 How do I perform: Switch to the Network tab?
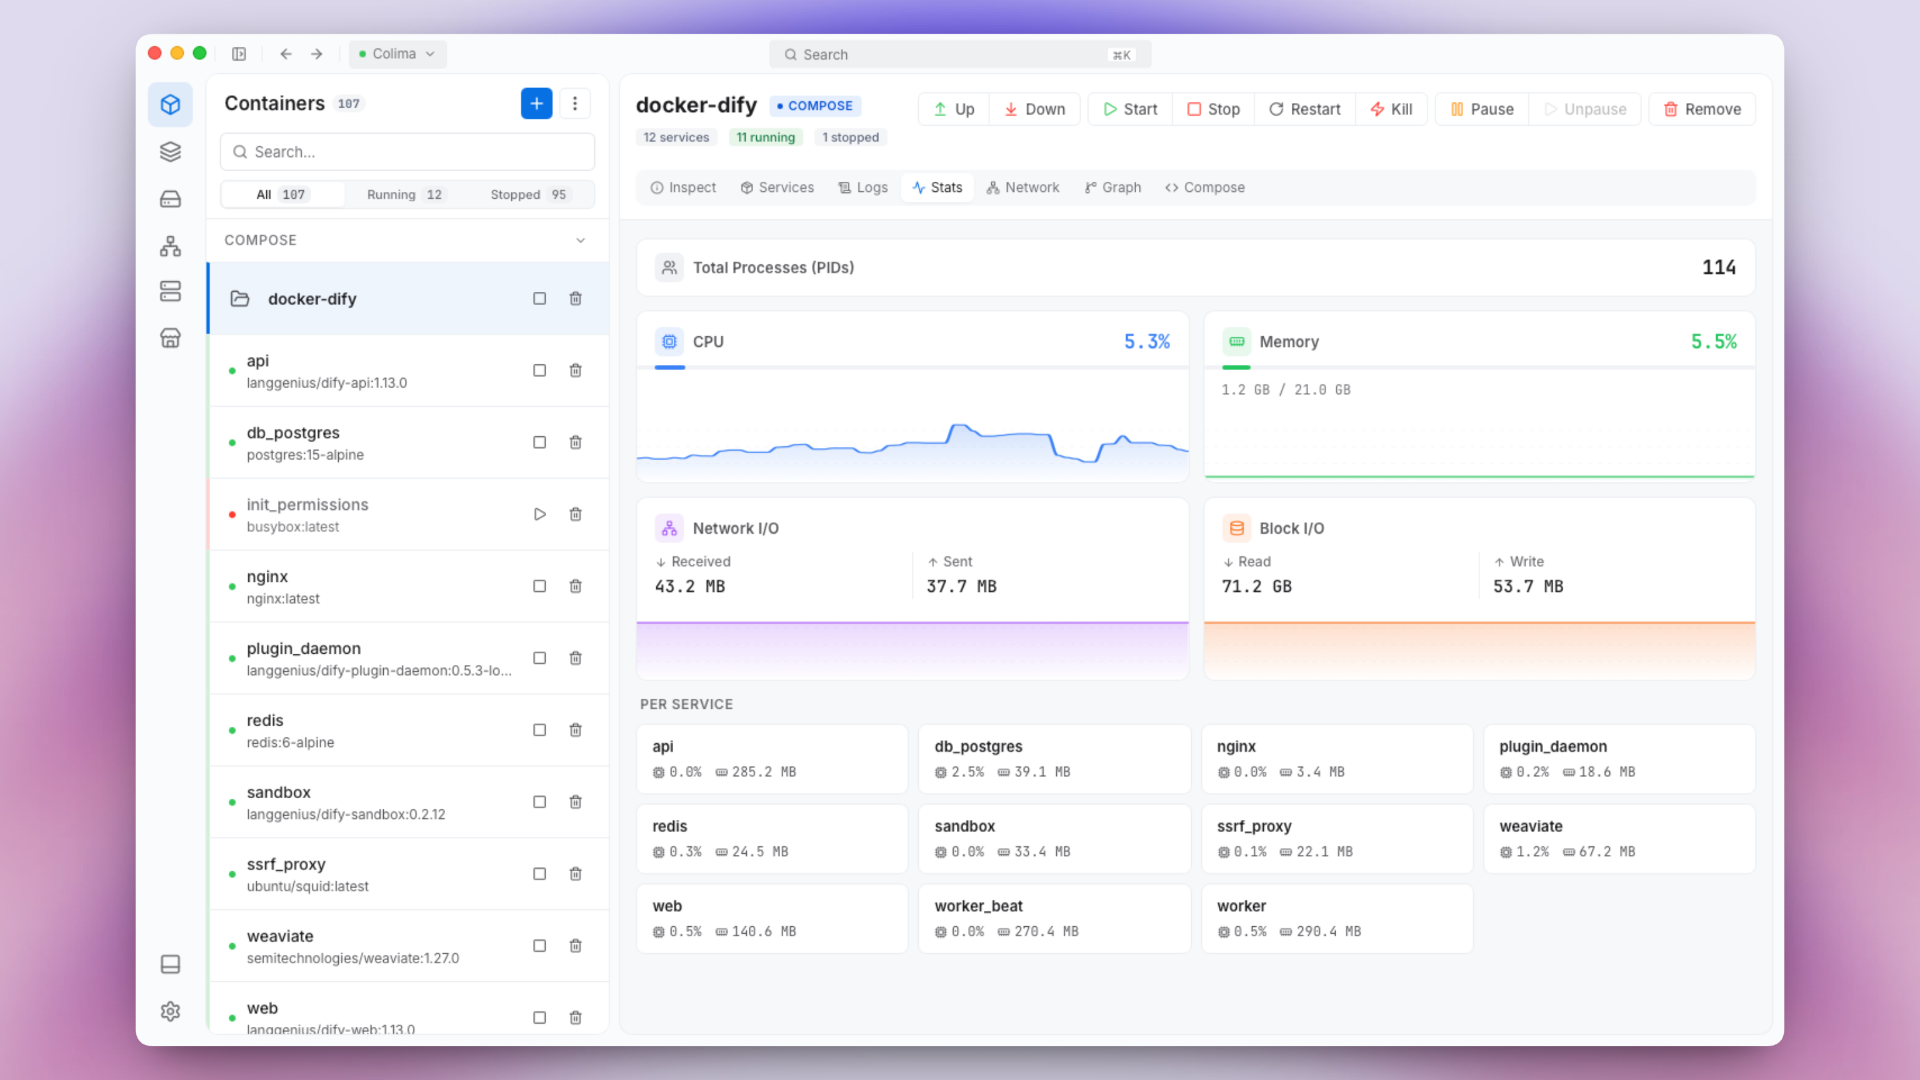click(x=1023, y=188)
